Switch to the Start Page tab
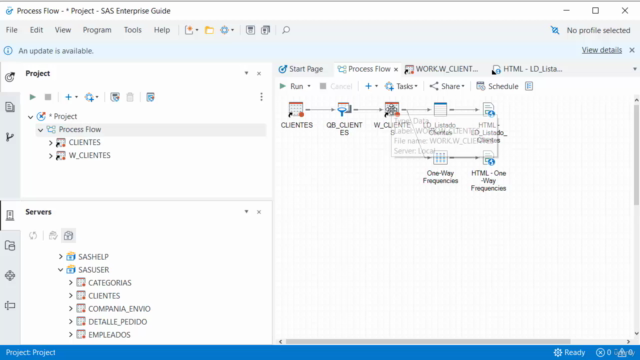The image size is (640, 360). click(x=301, y=69)
